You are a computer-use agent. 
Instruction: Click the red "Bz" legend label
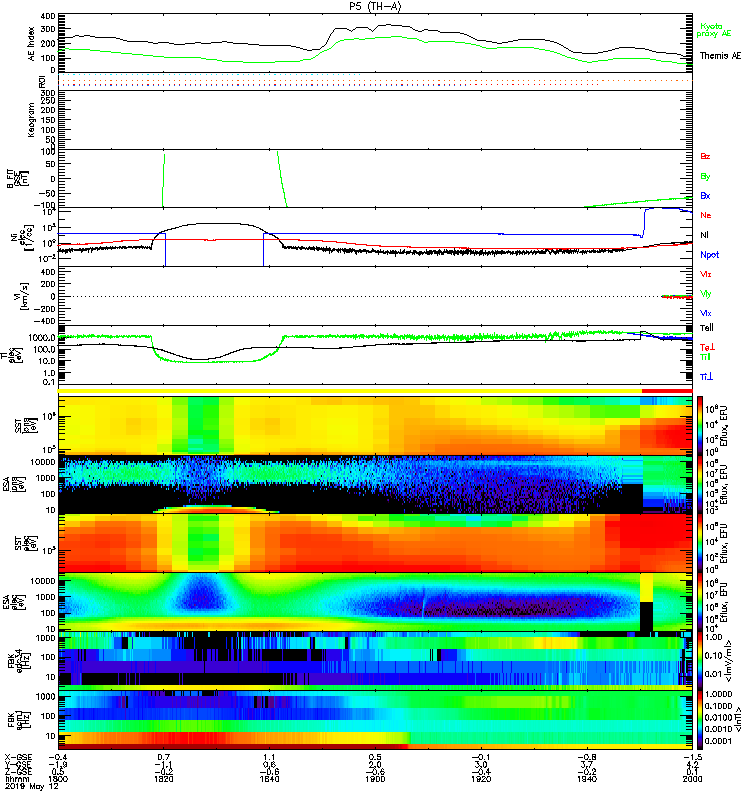[705, 156]
